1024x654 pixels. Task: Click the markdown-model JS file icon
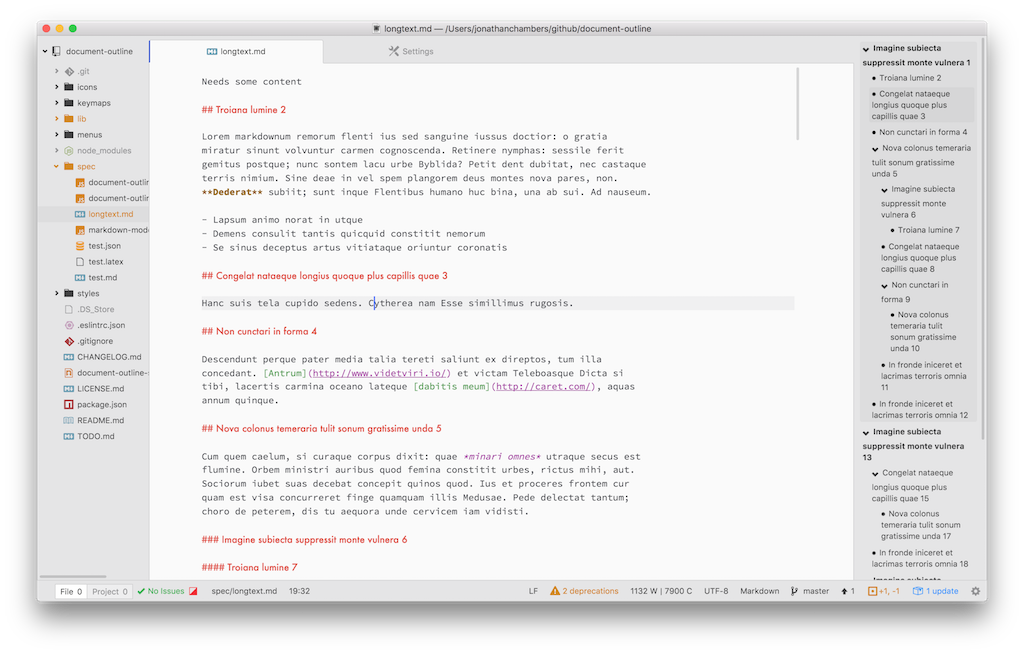click(x=80, y=230)
